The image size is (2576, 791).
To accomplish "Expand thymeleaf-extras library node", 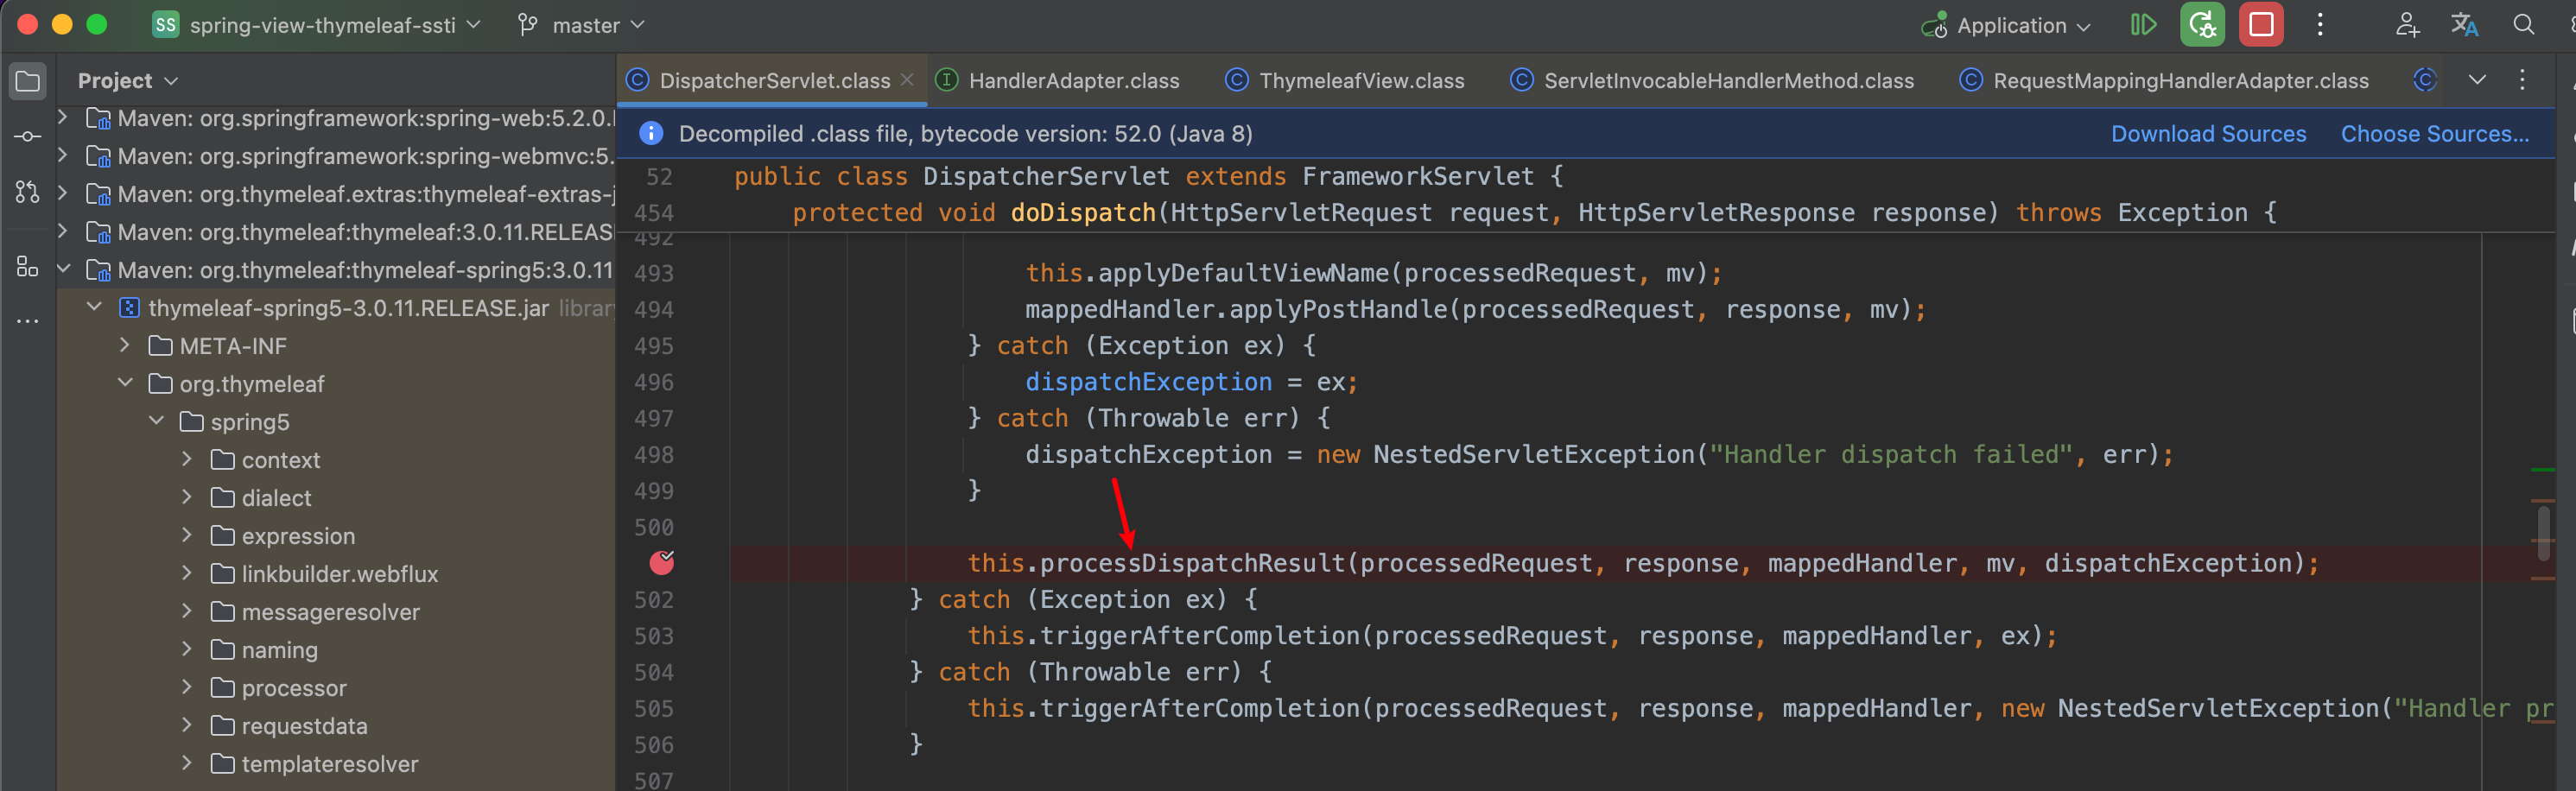I will click(63, 194).
